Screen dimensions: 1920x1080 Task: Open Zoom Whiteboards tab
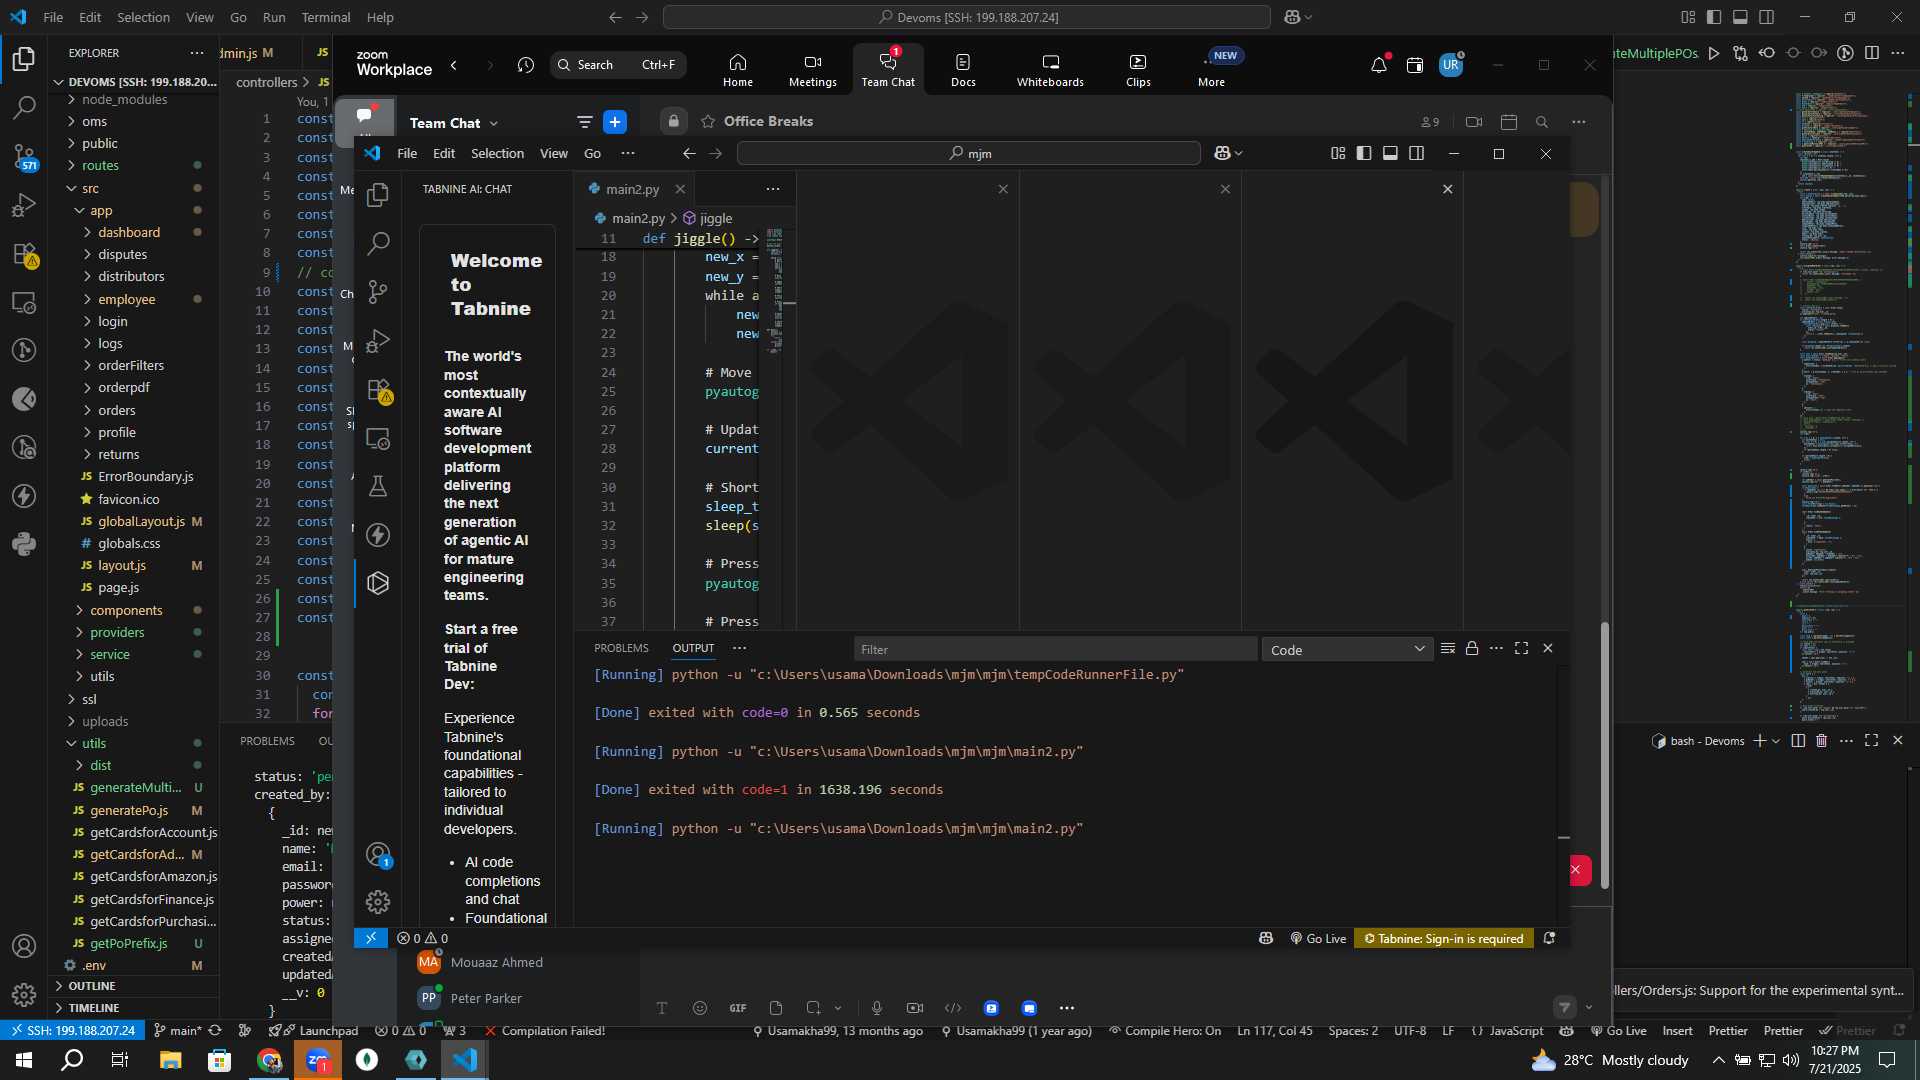click(x=1050, y=69)
